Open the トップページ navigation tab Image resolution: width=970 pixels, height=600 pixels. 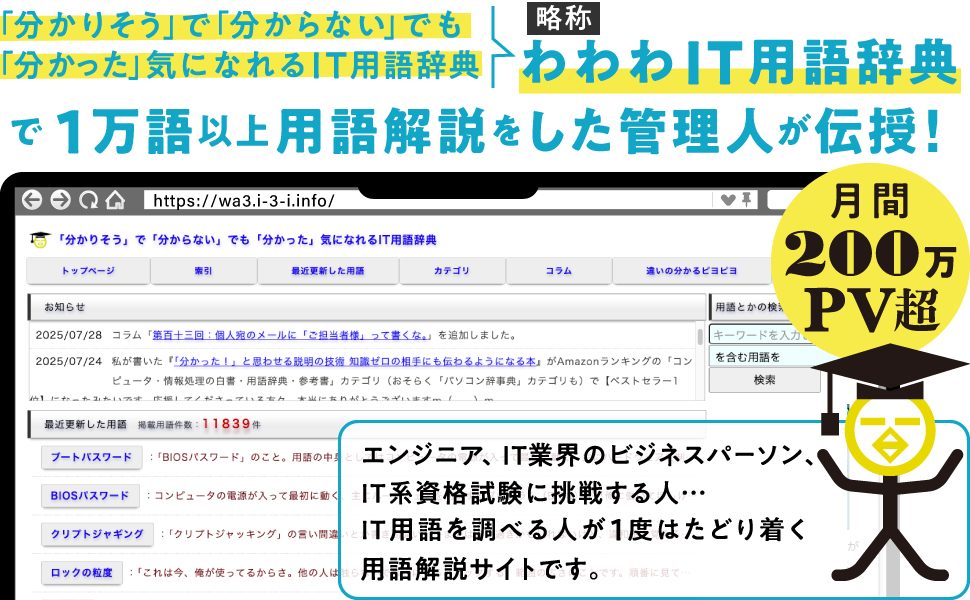pos(88,271)
